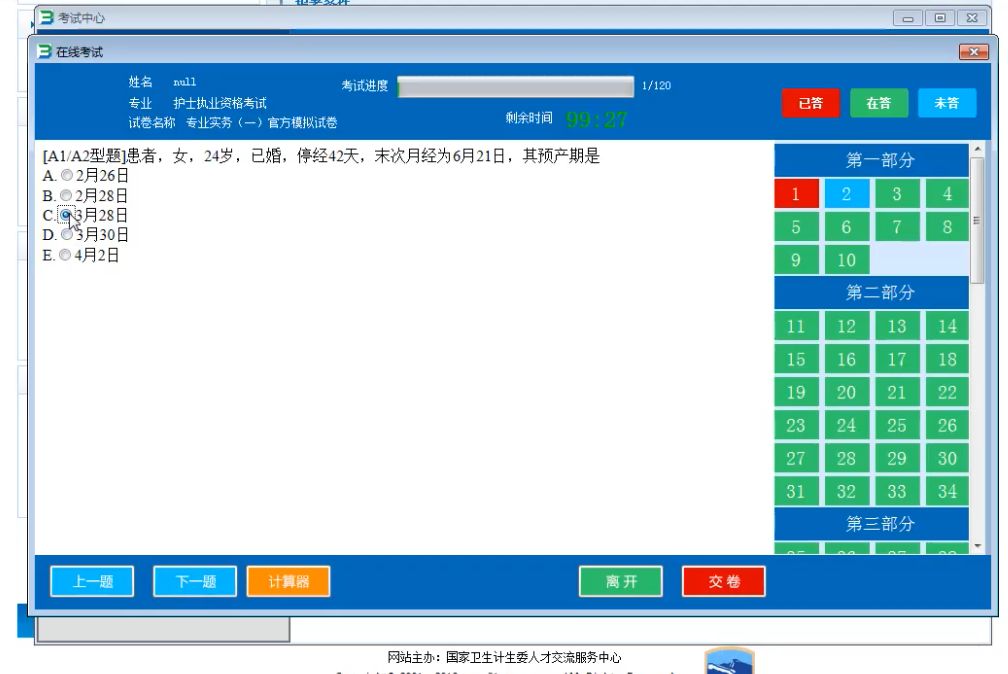The image size is (1008, 674).
Task: Open the 计算器 calculator
Action: pyautogui.click(x=288, y=581)
